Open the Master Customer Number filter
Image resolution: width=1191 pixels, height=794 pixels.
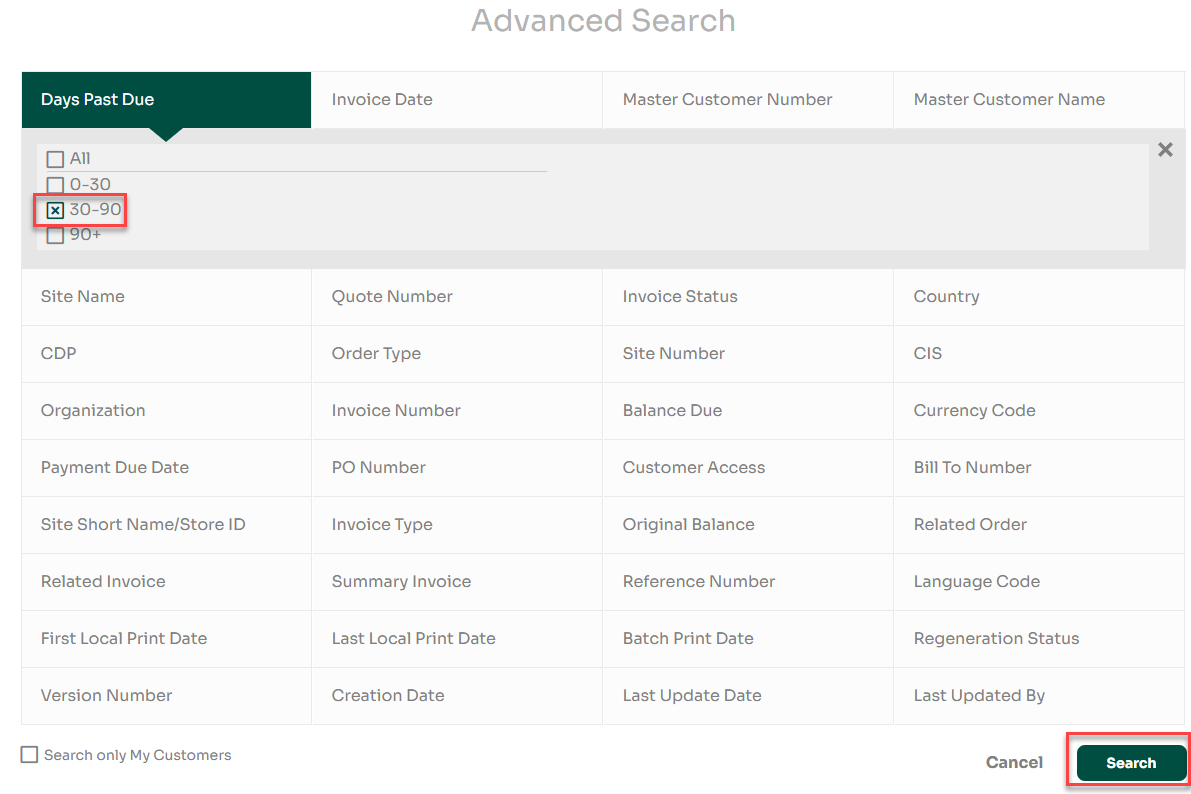click(x=727, y=99)
